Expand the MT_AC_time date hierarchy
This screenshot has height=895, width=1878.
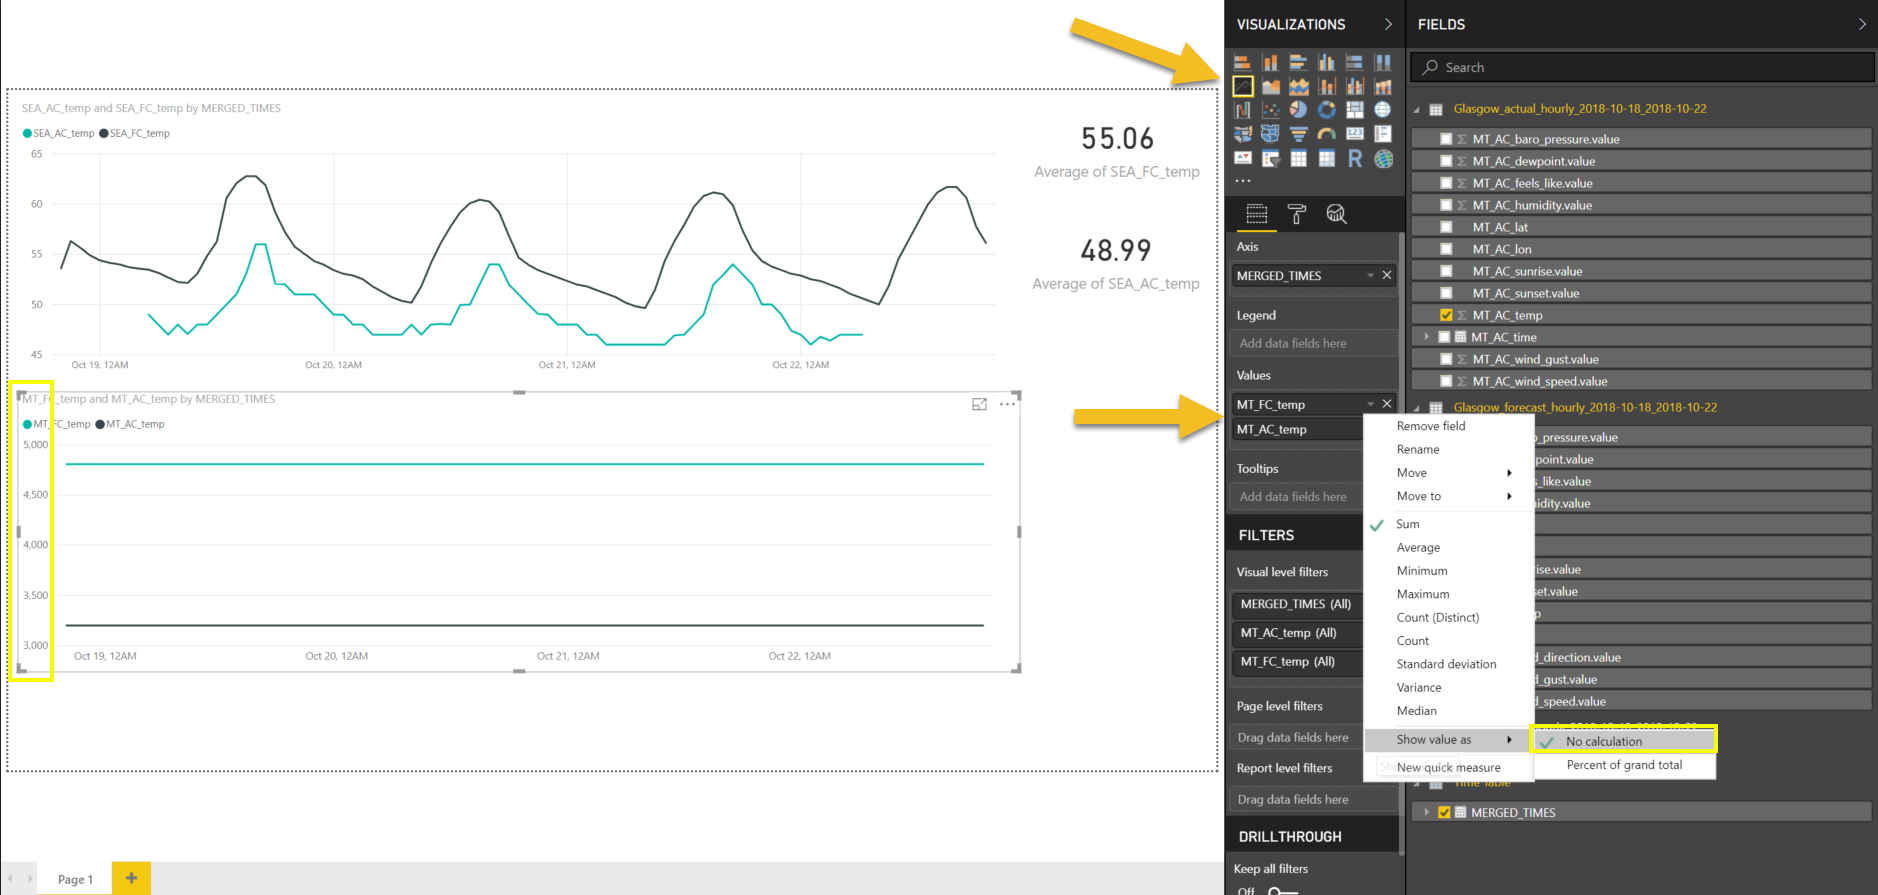[1427, 337]
